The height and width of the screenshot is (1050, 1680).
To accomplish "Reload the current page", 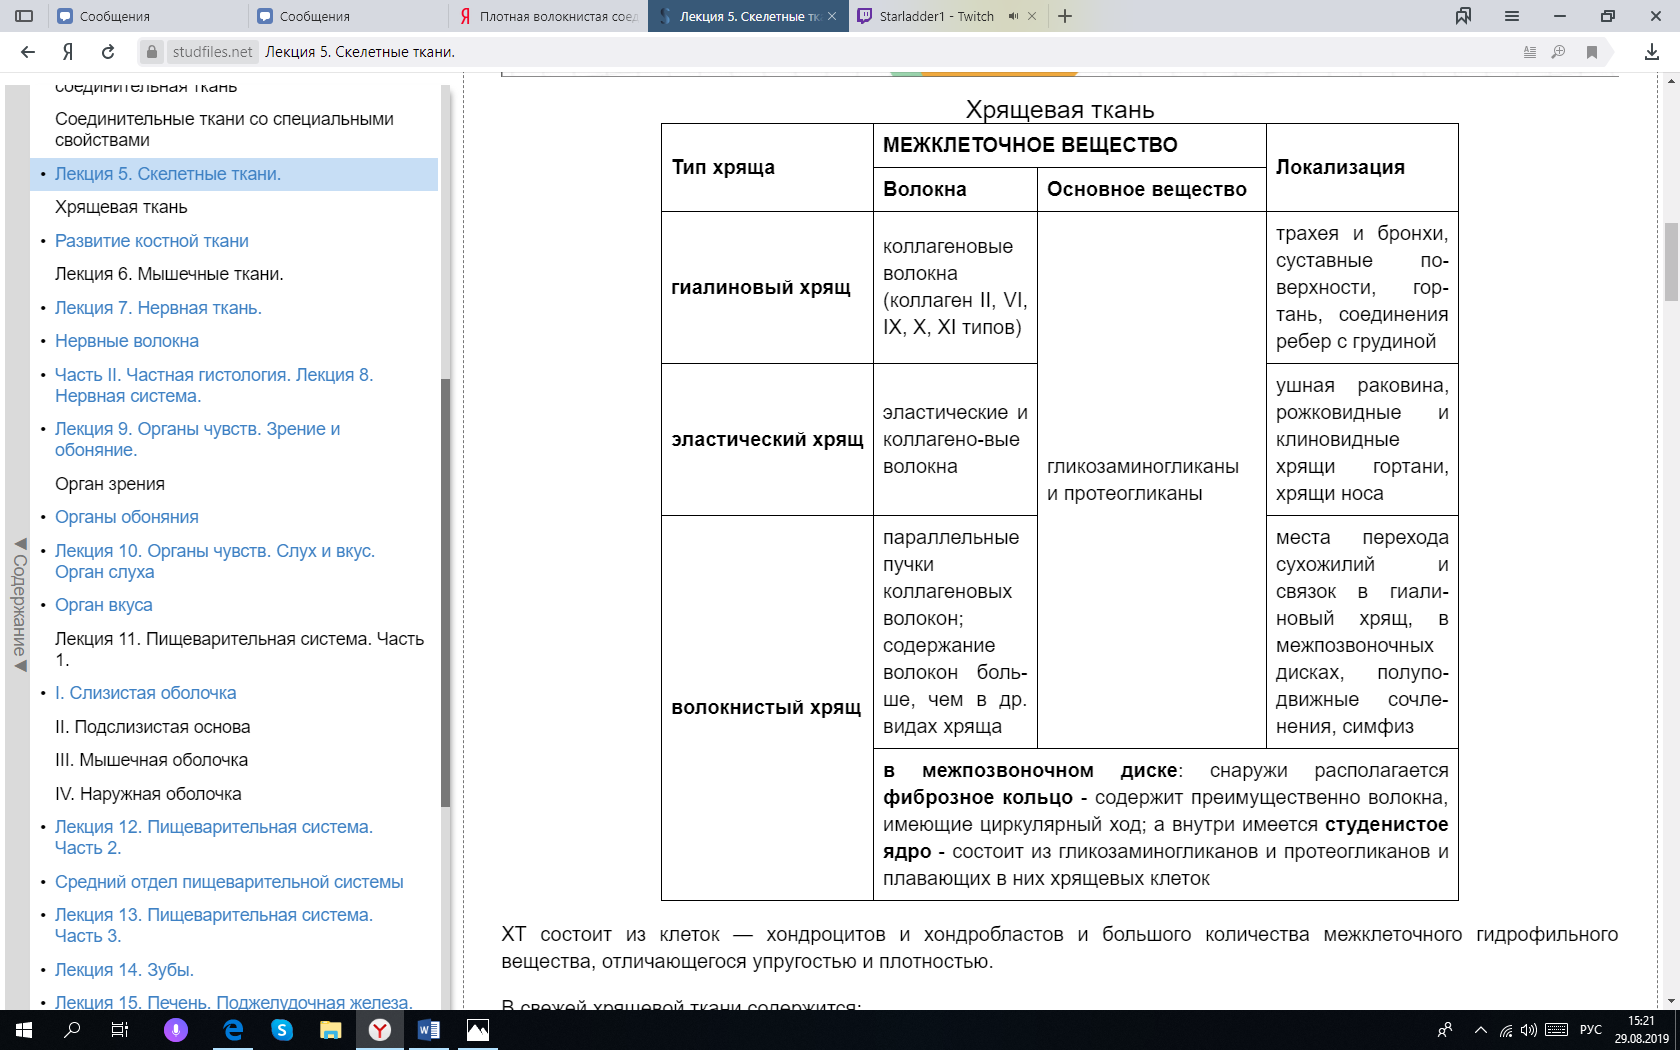I will [x=108, y=52].
